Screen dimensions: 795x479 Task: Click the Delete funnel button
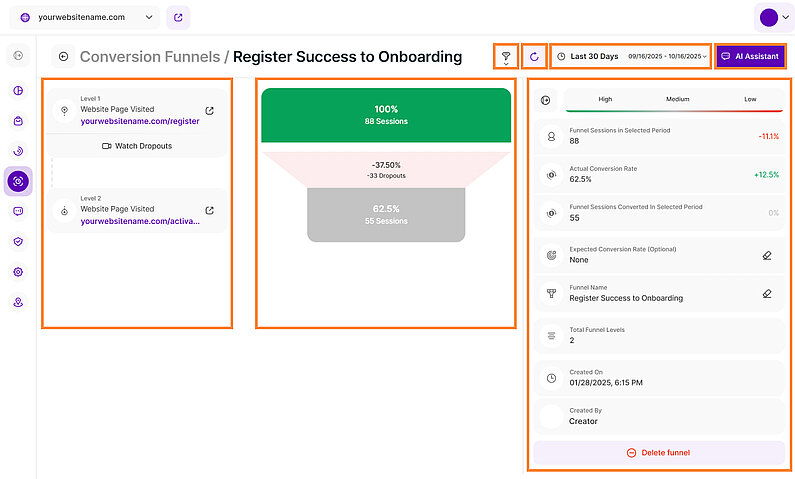pos(658,453)
